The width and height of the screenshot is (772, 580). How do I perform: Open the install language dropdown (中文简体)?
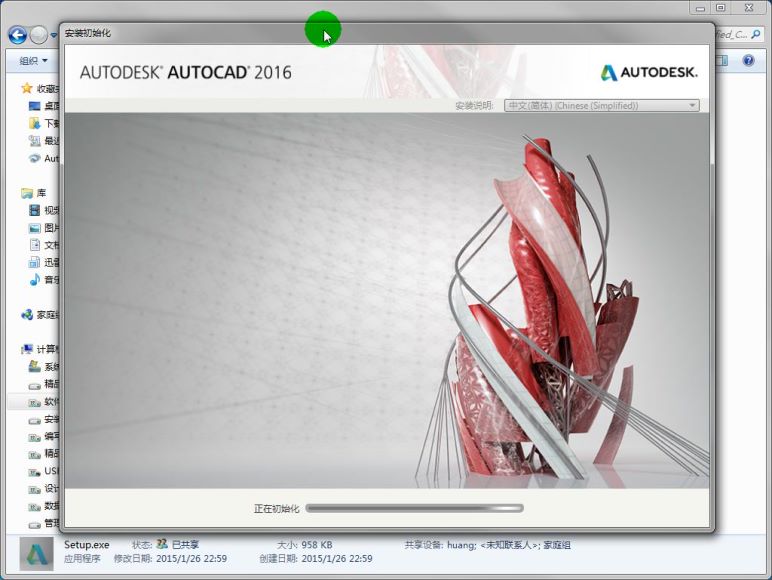[602, 105]
